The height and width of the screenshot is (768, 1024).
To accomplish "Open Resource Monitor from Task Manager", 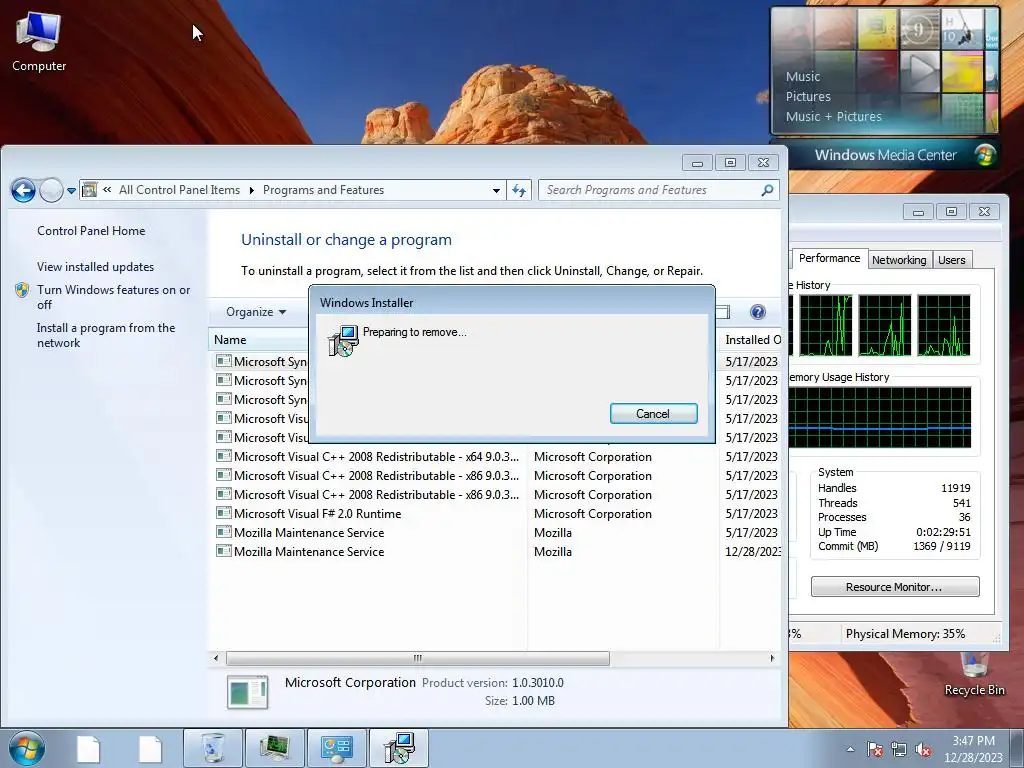I will point(895,586).
